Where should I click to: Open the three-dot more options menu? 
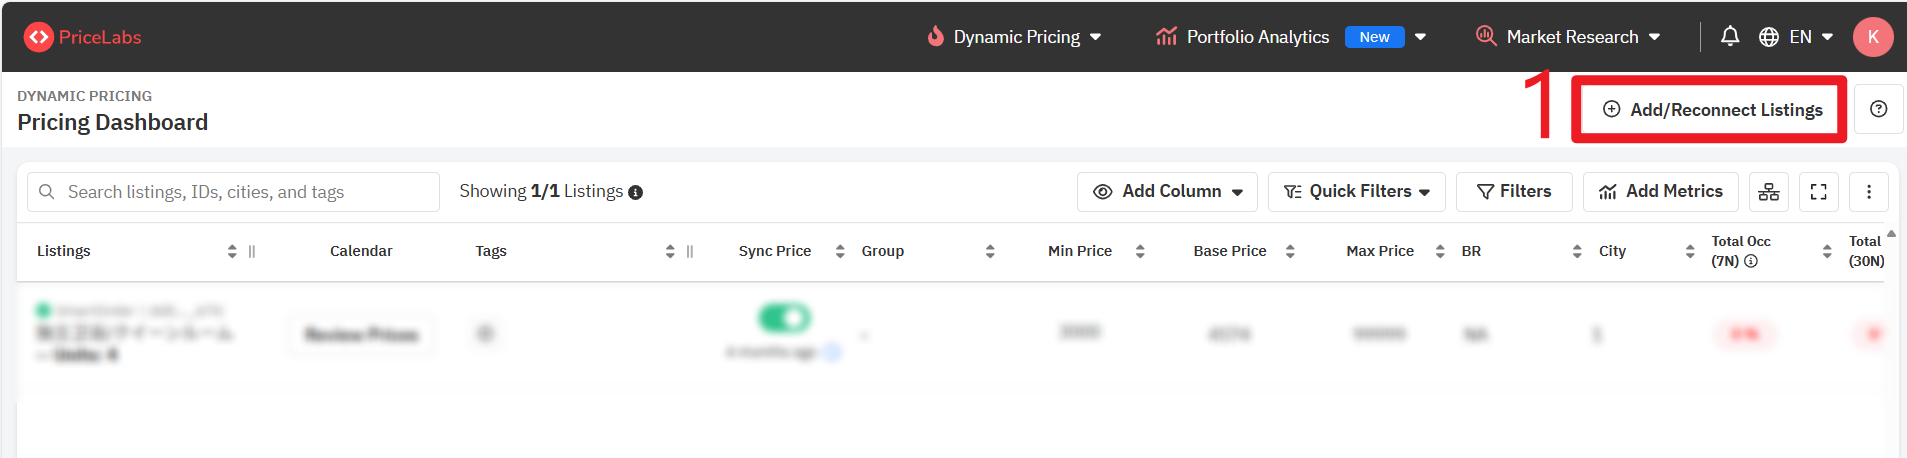point(1868,192)
